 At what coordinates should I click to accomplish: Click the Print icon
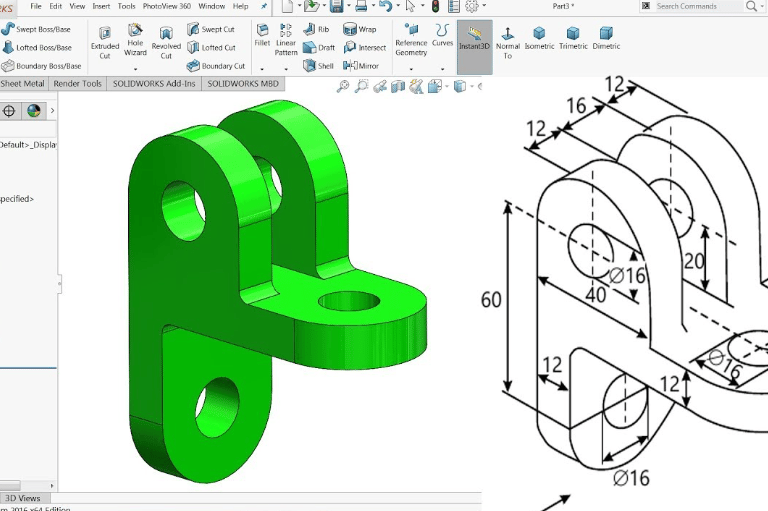361,6
